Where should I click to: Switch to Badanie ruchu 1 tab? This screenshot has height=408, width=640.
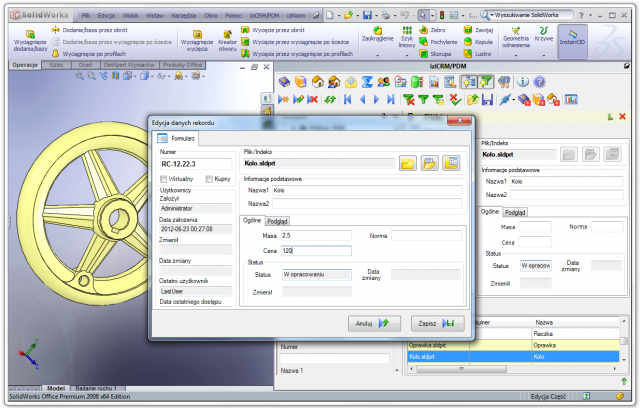[96, 388]
